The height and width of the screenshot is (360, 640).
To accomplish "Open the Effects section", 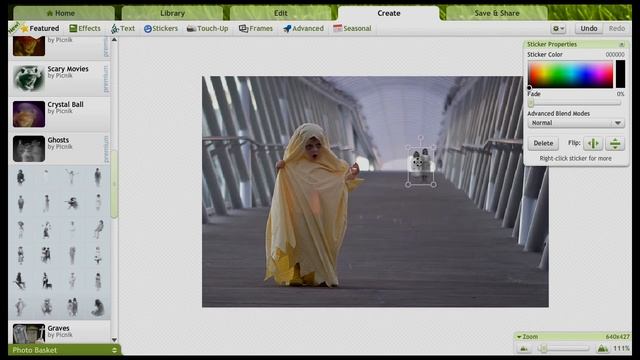I will (84, 28).
